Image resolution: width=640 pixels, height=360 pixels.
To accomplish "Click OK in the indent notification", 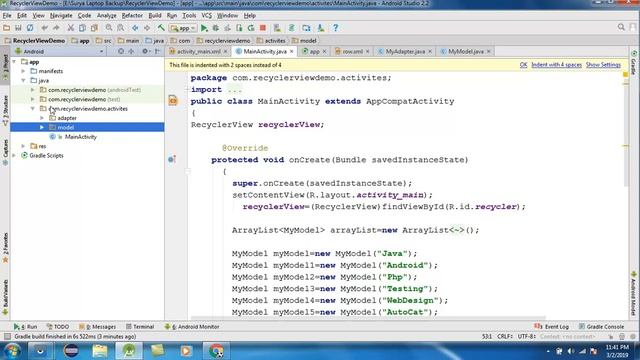I will pos(523,65).
